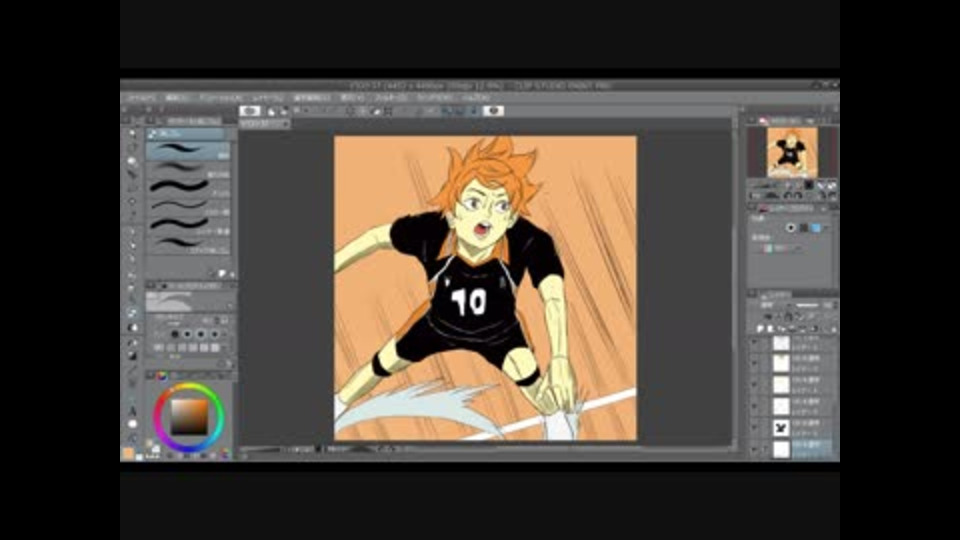Select the Pen tool
This screenshot has width=960, height=540.
coord(132,231)
